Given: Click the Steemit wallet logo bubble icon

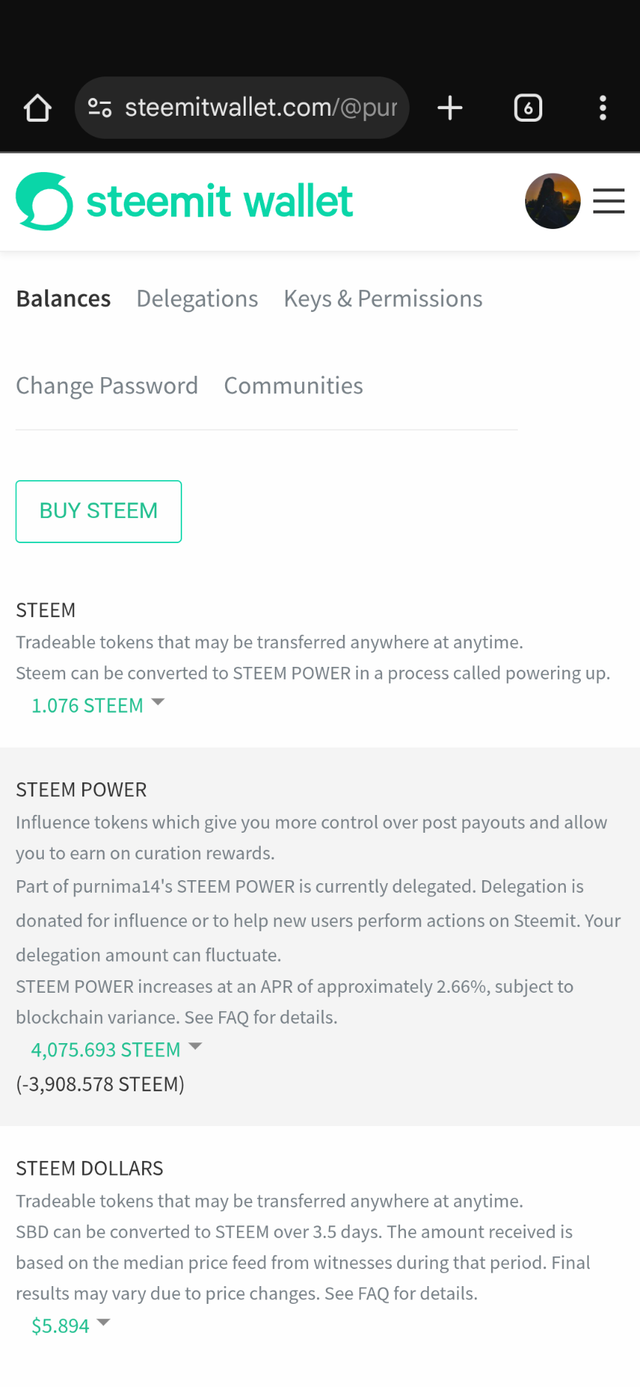Looking at the screenshot, I should (44, 201).
